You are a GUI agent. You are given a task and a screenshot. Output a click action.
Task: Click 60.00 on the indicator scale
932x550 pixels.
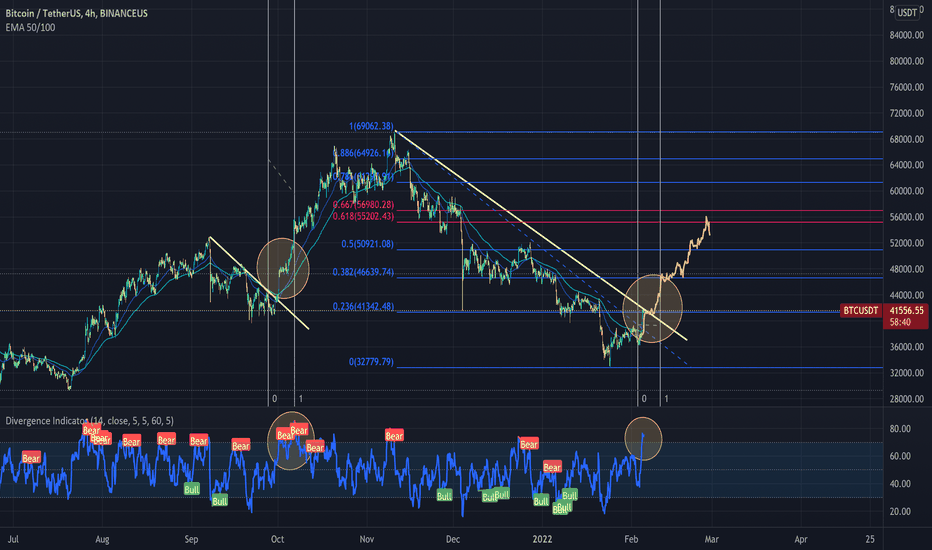pos(900,456)
